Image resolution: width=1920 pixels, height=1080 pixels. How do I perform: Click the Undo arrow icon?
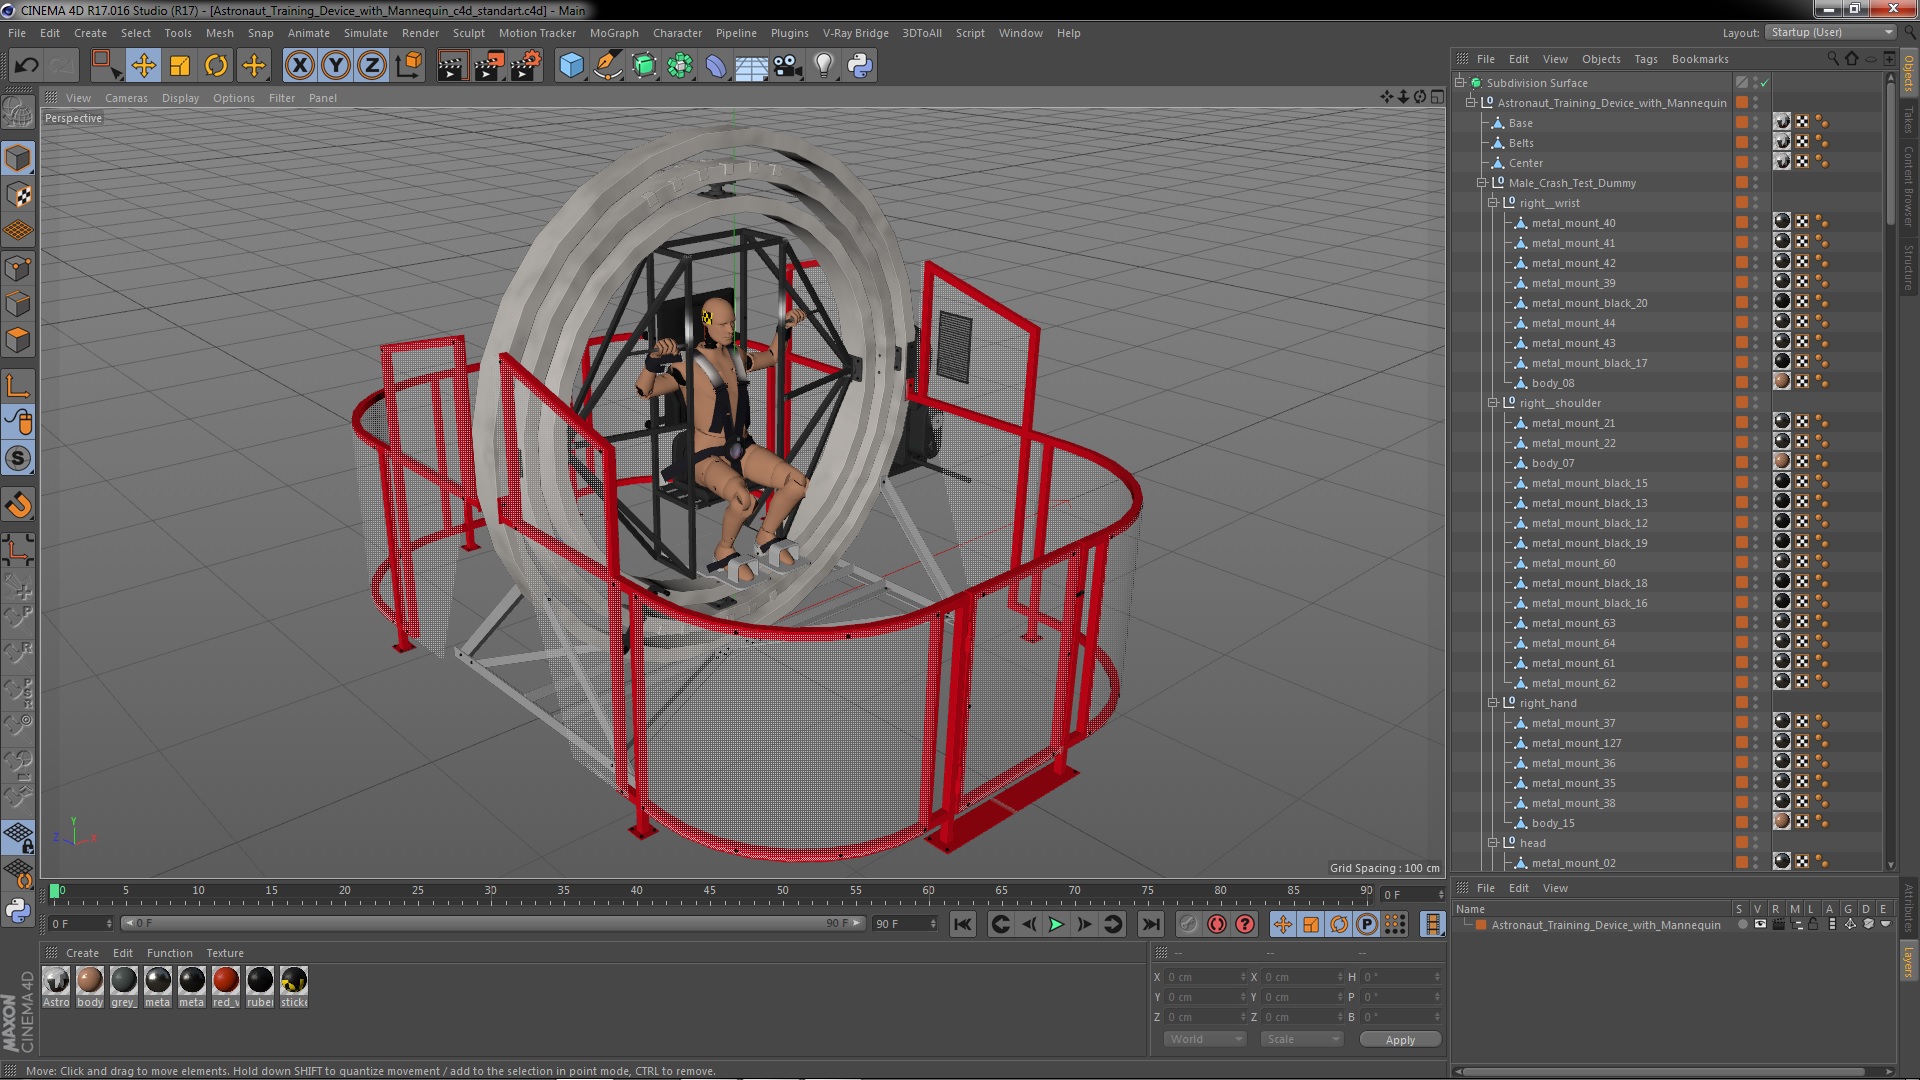(x=26, y=66)
